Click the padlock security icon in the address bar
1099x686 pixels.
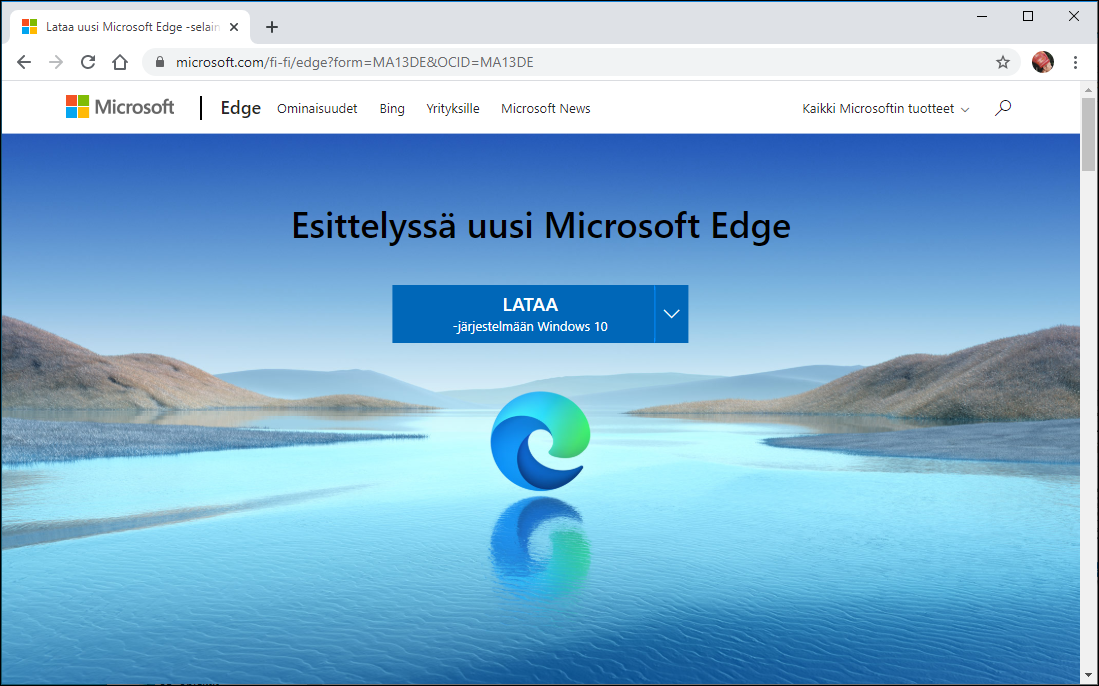[158, 62]
